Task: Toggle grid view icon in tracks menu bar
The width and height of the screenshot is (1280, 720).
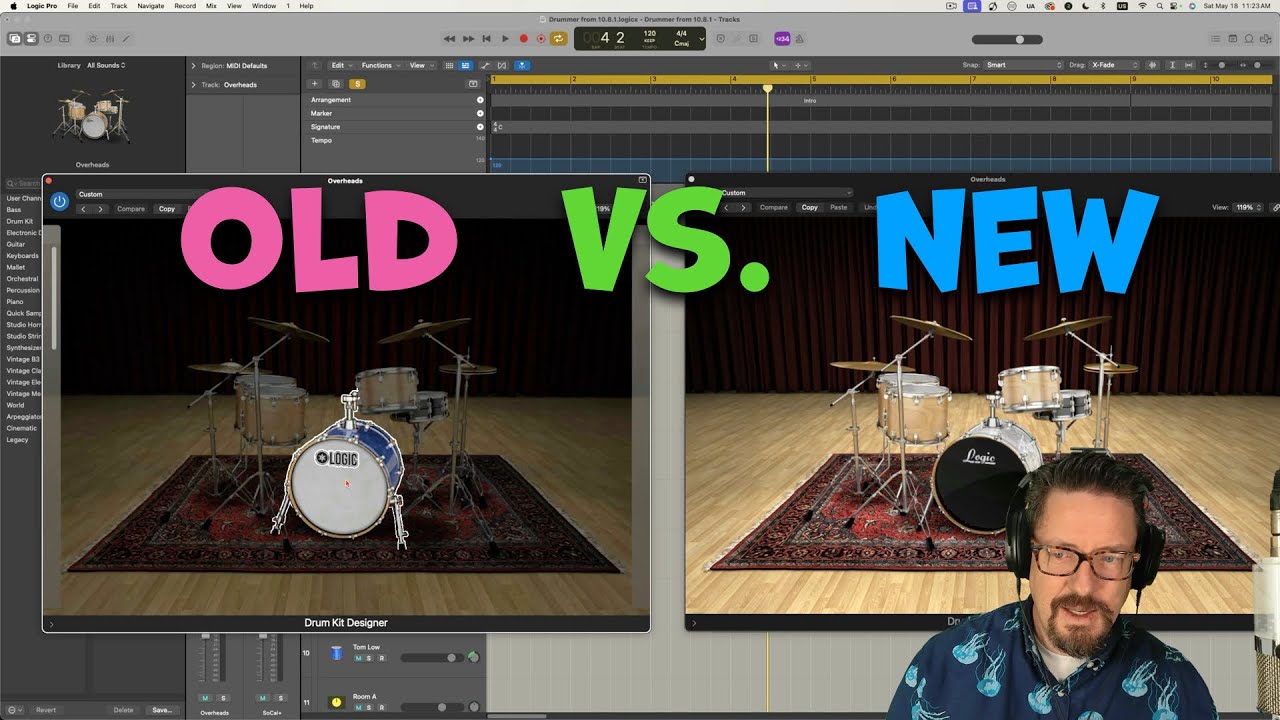Action: pos(449,65)
